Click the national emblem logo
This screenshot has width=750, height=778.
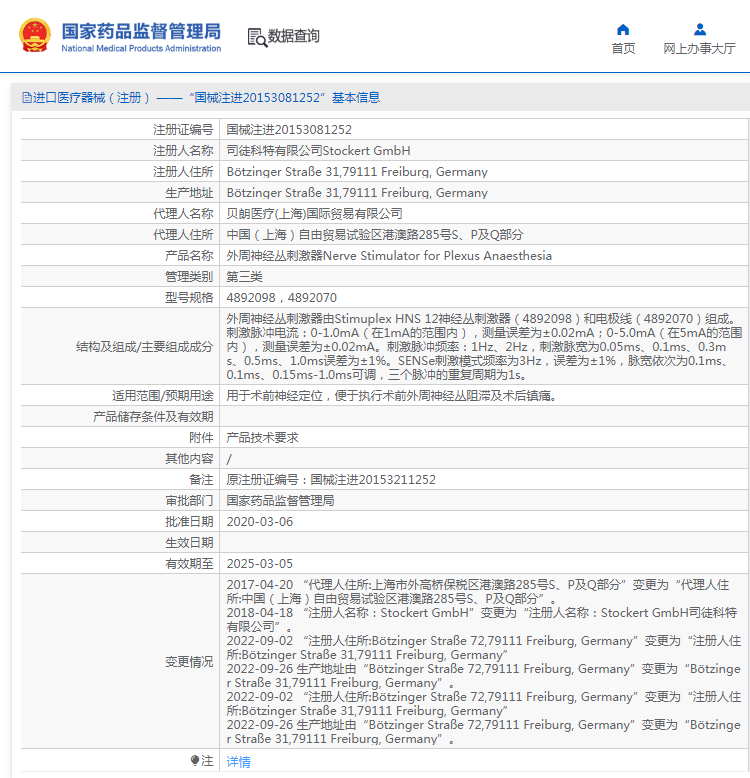[35, 36]
